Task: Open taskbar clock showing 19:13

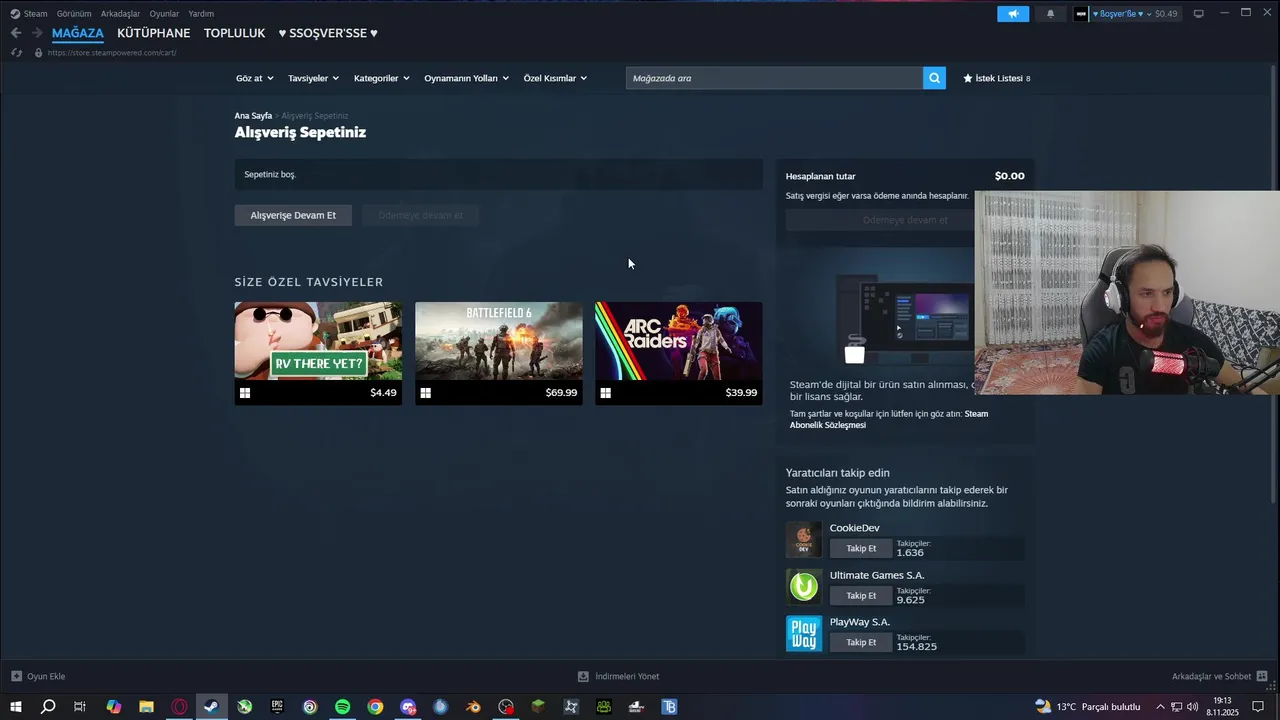Action: click(1223, 707)
